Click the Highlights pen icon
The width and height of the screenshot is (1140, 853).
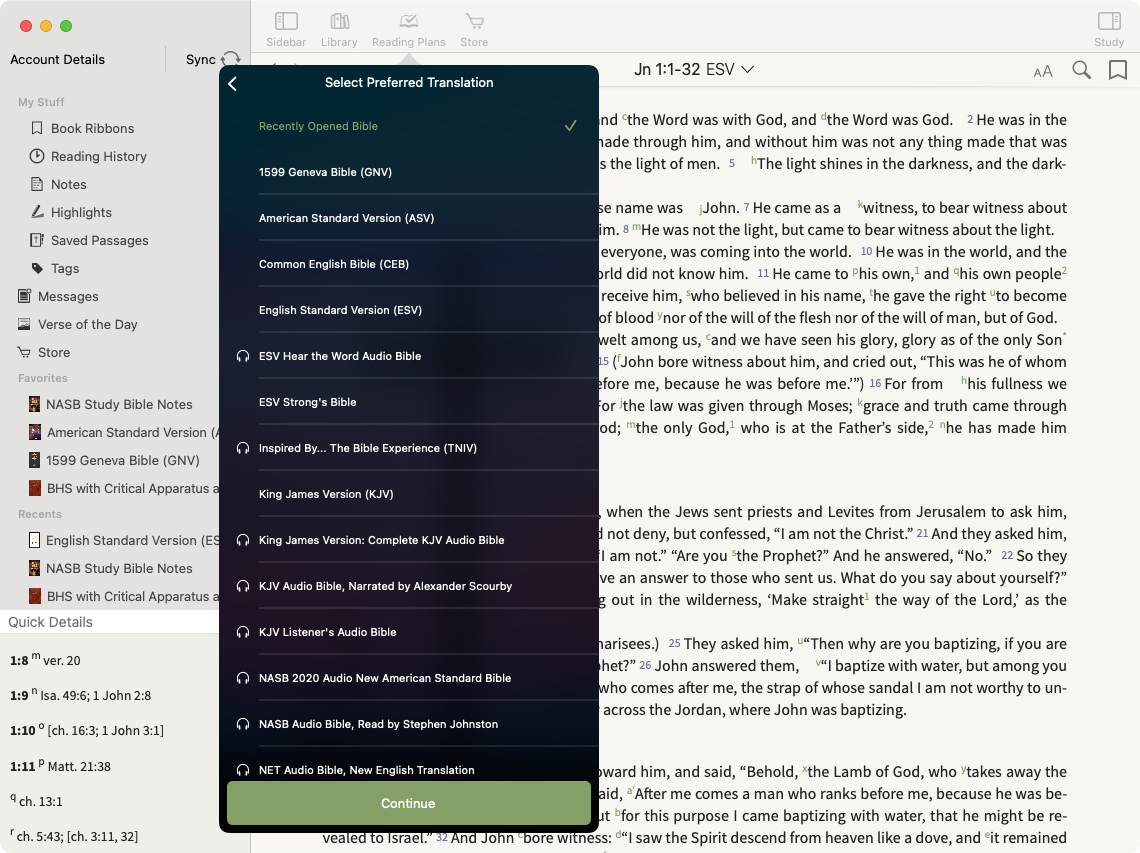tap(36, 212)
